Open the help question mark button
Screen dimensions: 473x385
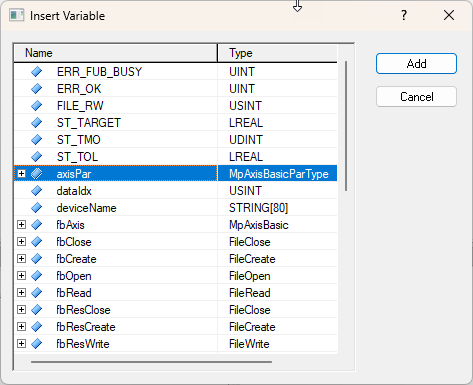point(404,15)
